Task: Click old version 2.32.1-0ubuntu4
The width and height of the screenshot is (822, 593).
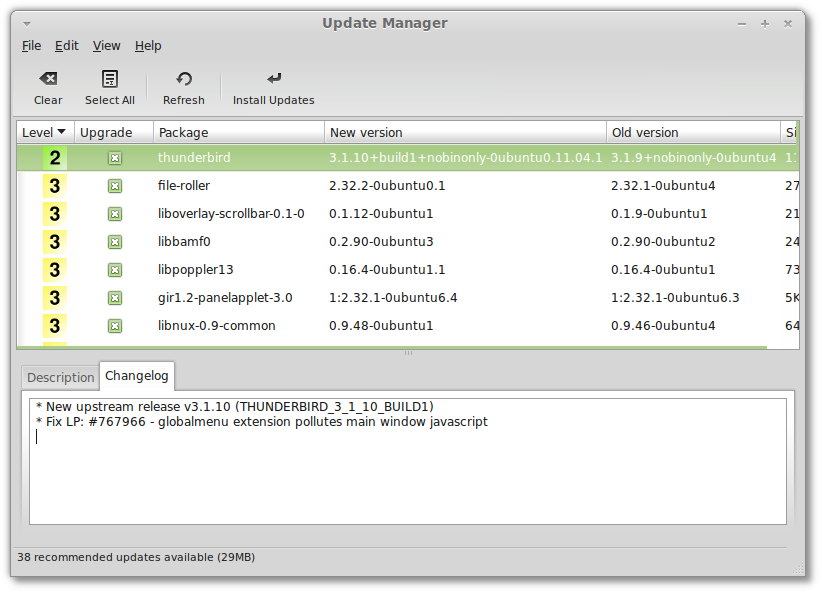Action: (x=663, y=186)
